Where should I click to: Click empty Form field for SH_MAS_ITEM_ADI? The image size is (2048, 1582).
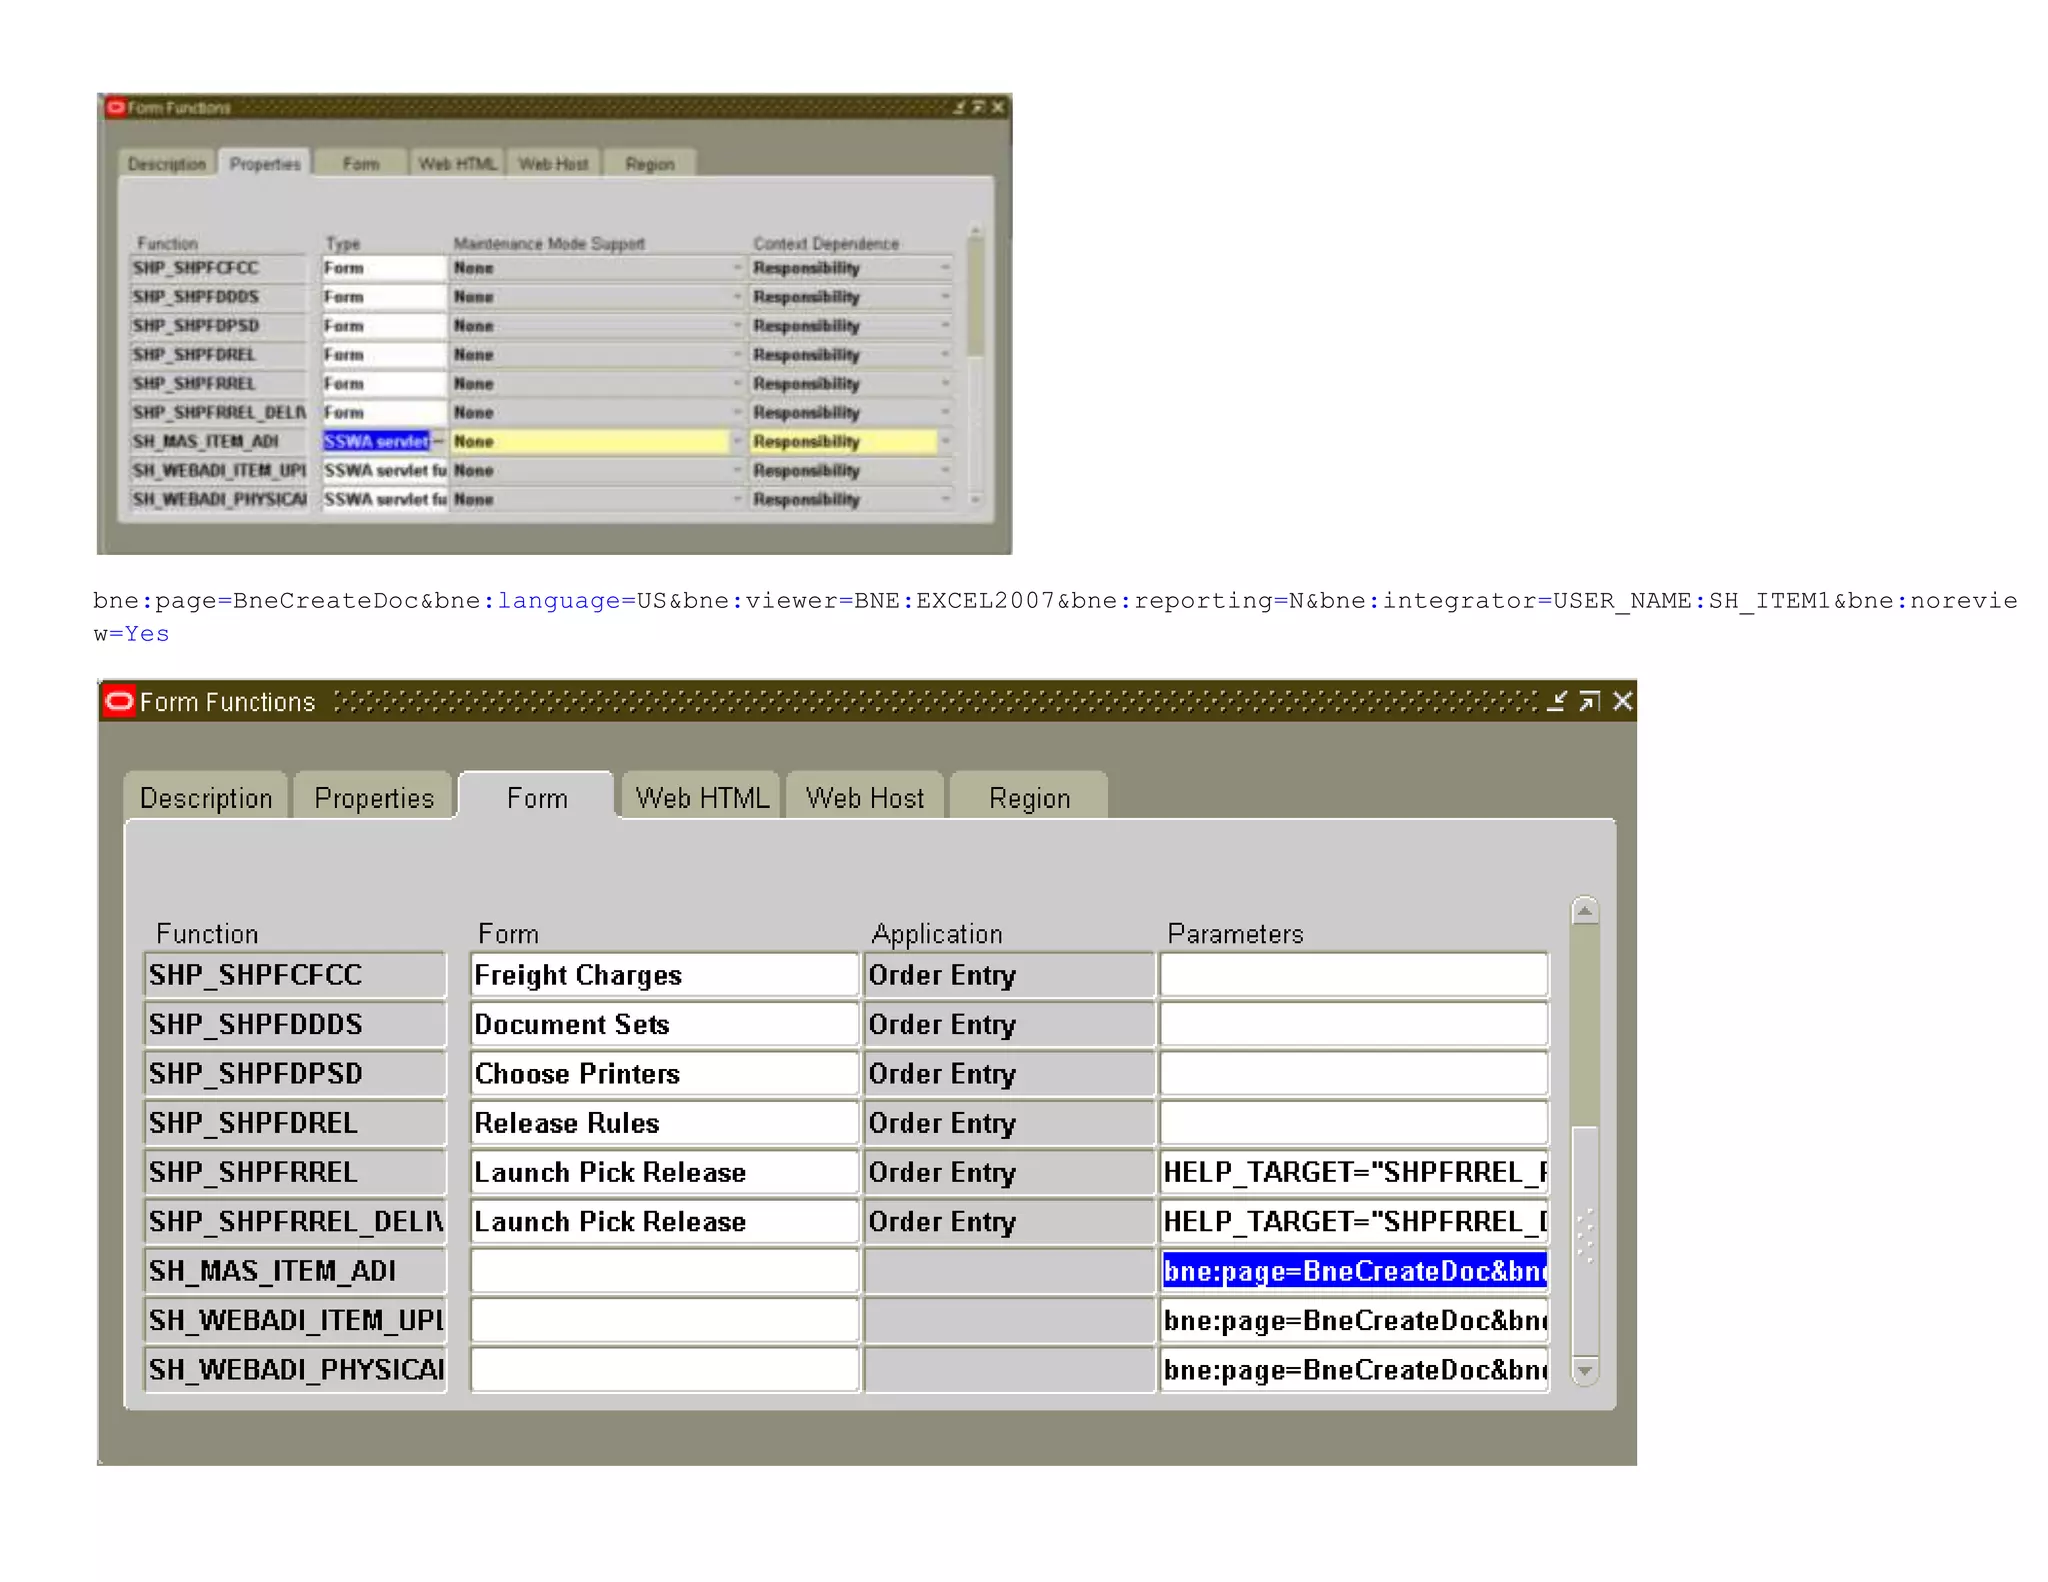pos(664,1271)
